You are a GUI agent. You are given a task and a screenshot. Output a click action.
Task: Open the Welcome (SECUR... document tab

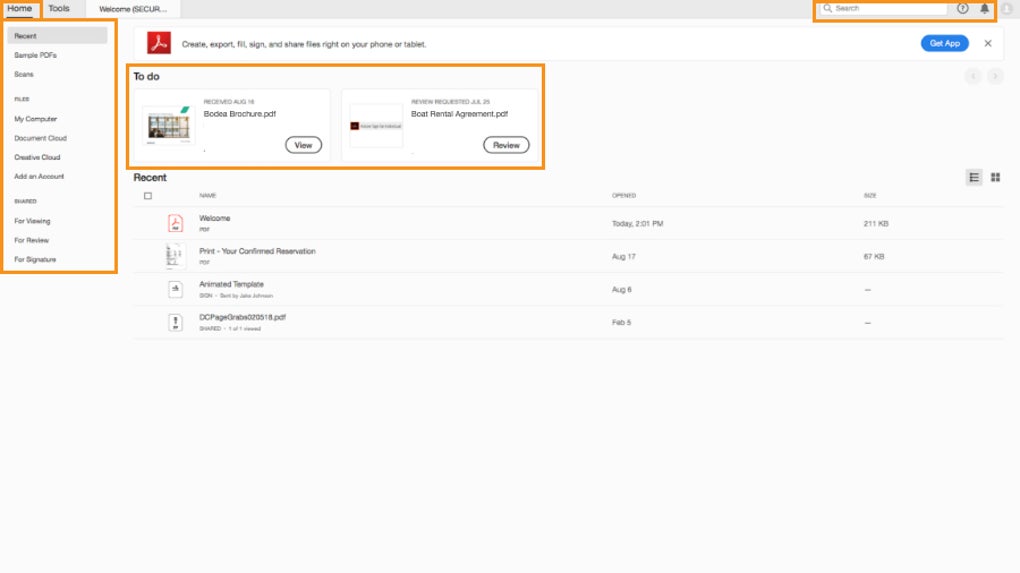tap(133, 9)
